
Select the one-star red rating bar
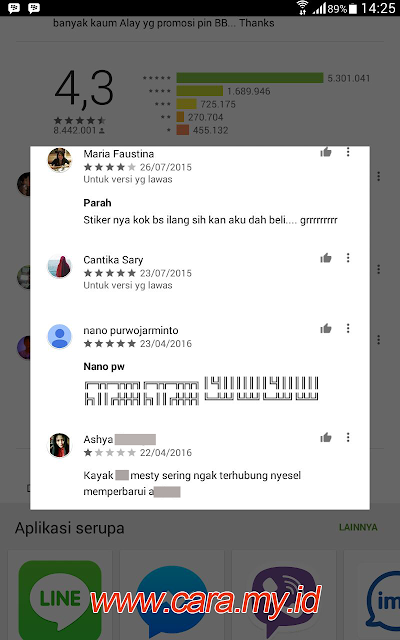pos(182,130)
